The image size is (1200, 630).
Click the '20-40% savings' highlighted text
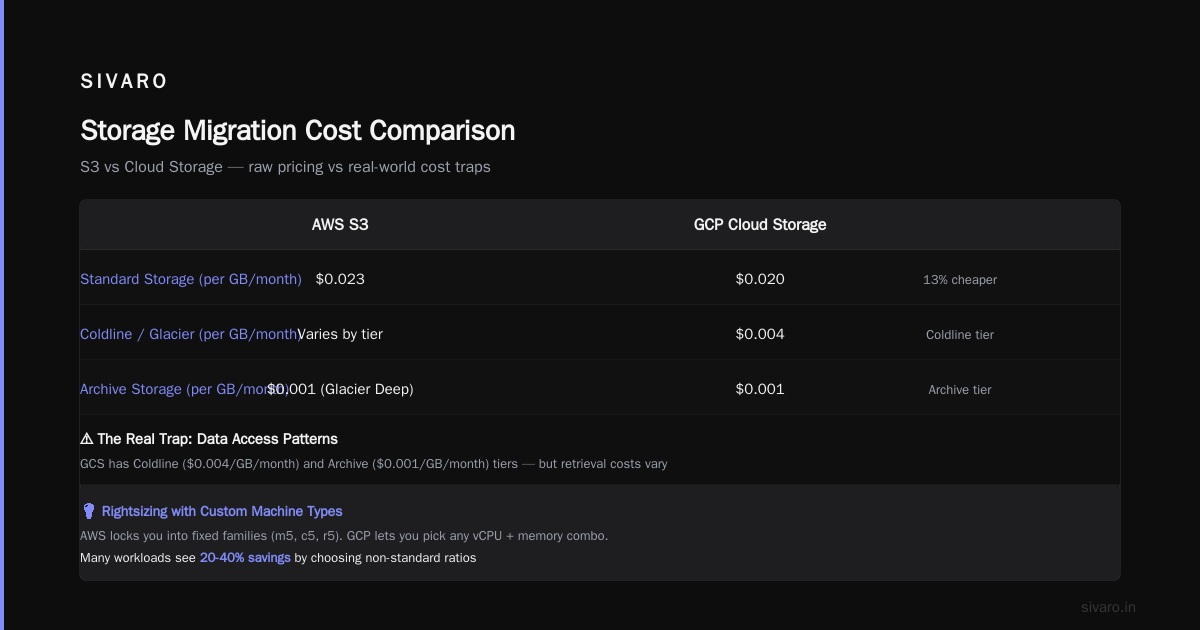(x=245, y=558)
